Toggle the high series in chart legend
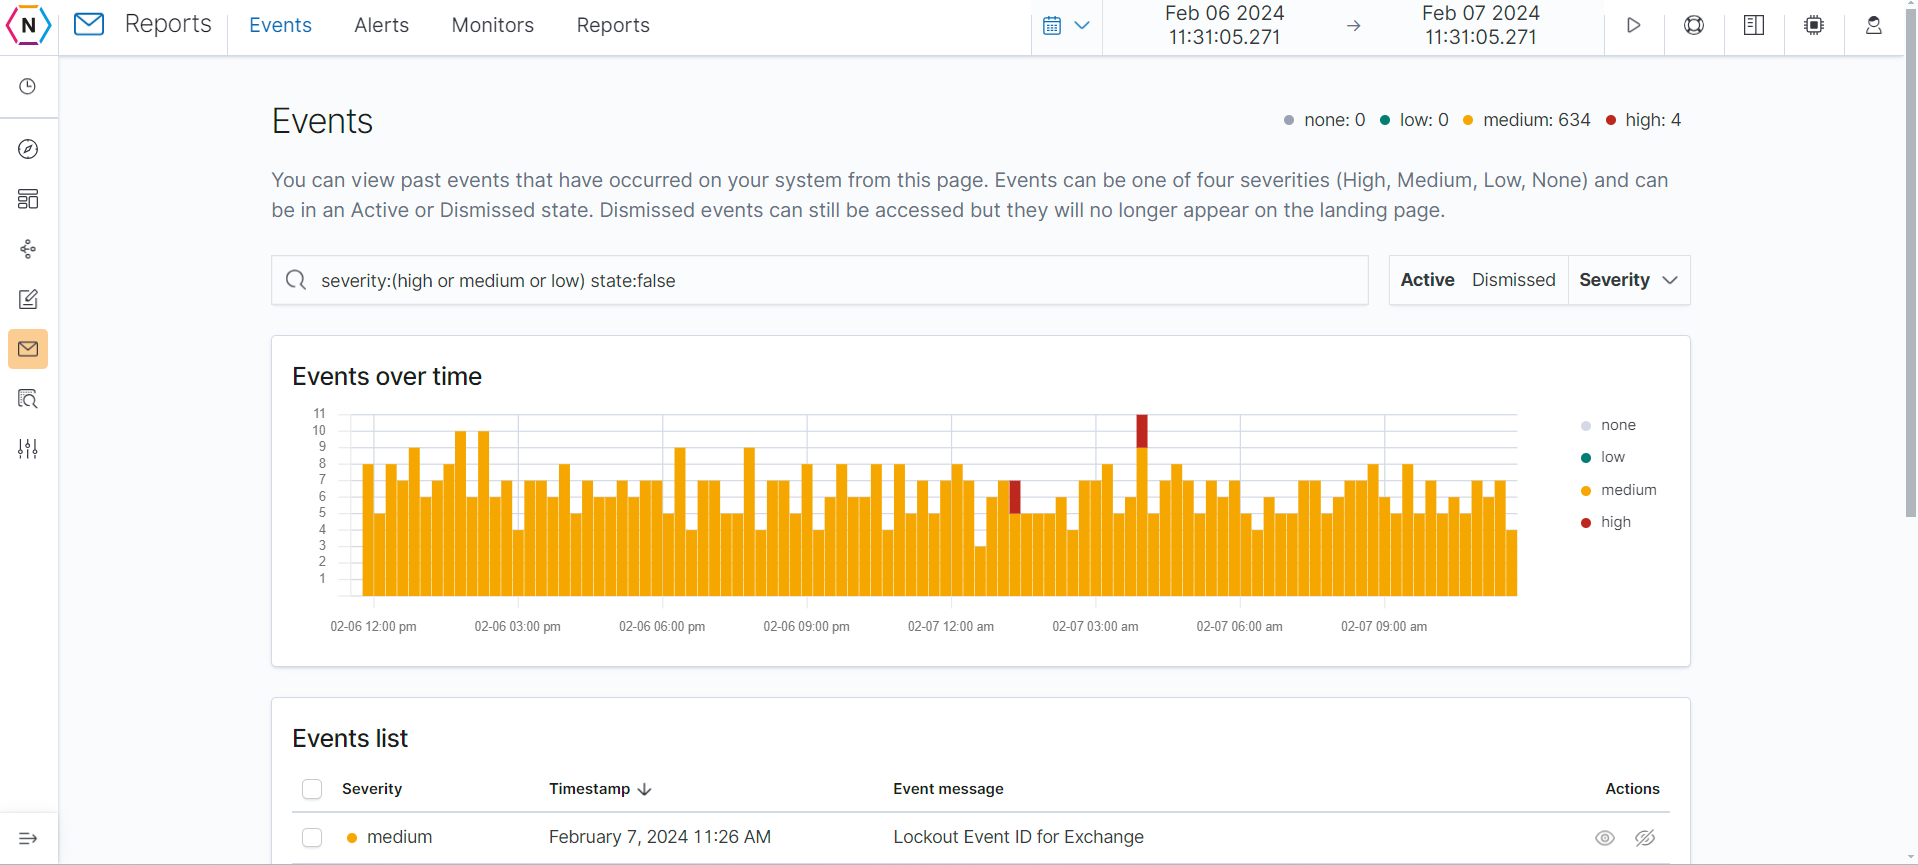This screenshot has height=865, width=1918. pos(1605,522)
